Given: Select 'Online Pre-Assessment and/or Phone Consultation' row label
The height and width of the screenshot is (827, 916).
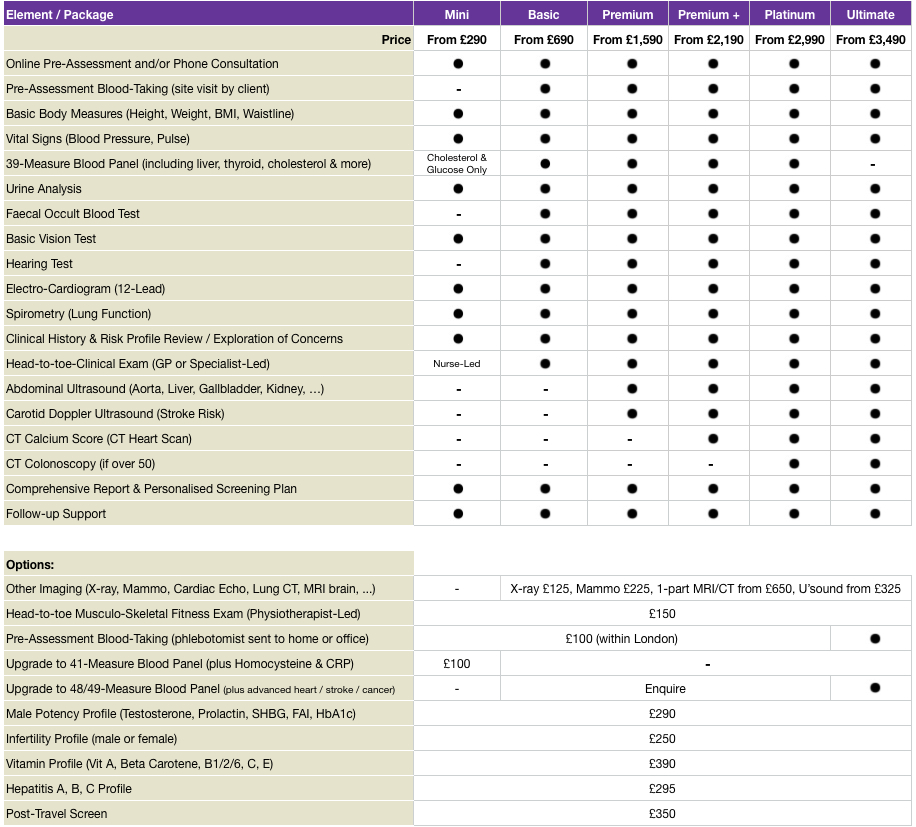Looking at the screenshot, I should pyautogui.click(x=142, y=64).
